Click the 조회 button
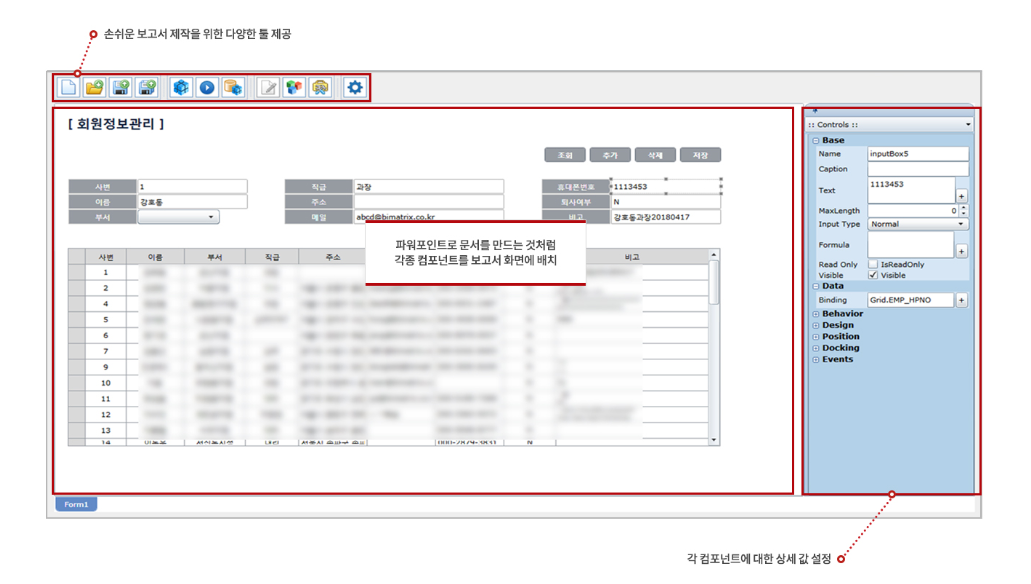Screen dimensions: 1031x584 coord(565,155)
